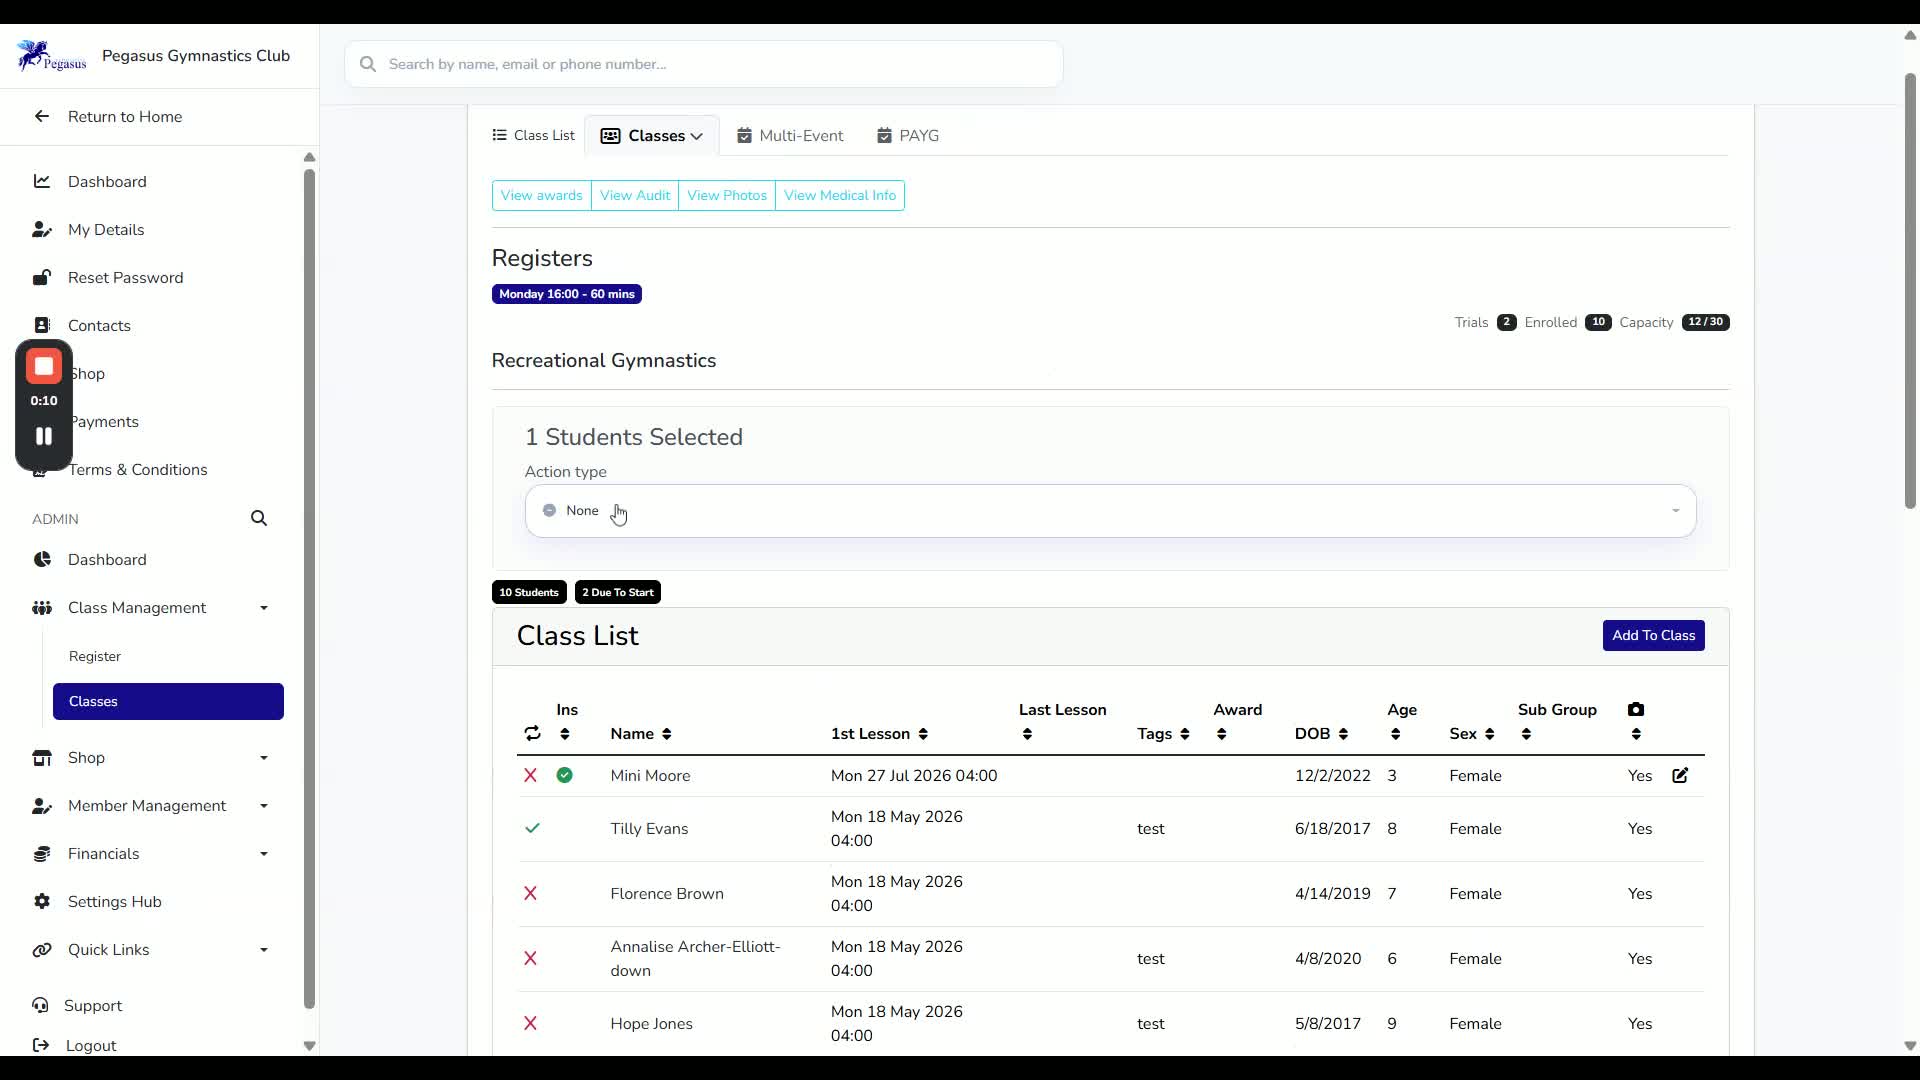Click the Pegasus club logo
The height and width of the screenshot is (1080, 1920).
(x=52, y=56)
